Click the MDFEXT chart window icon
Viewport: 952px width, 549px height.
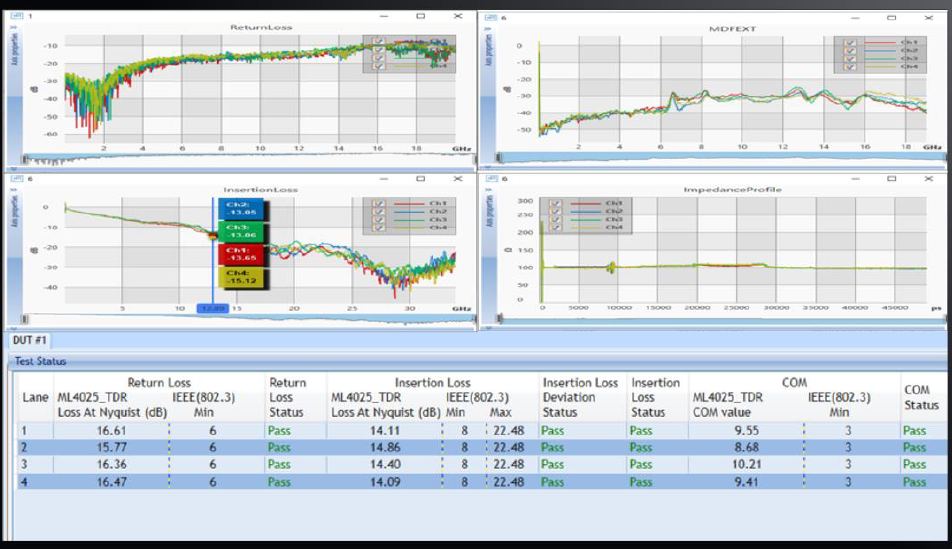tap(492, 17)
